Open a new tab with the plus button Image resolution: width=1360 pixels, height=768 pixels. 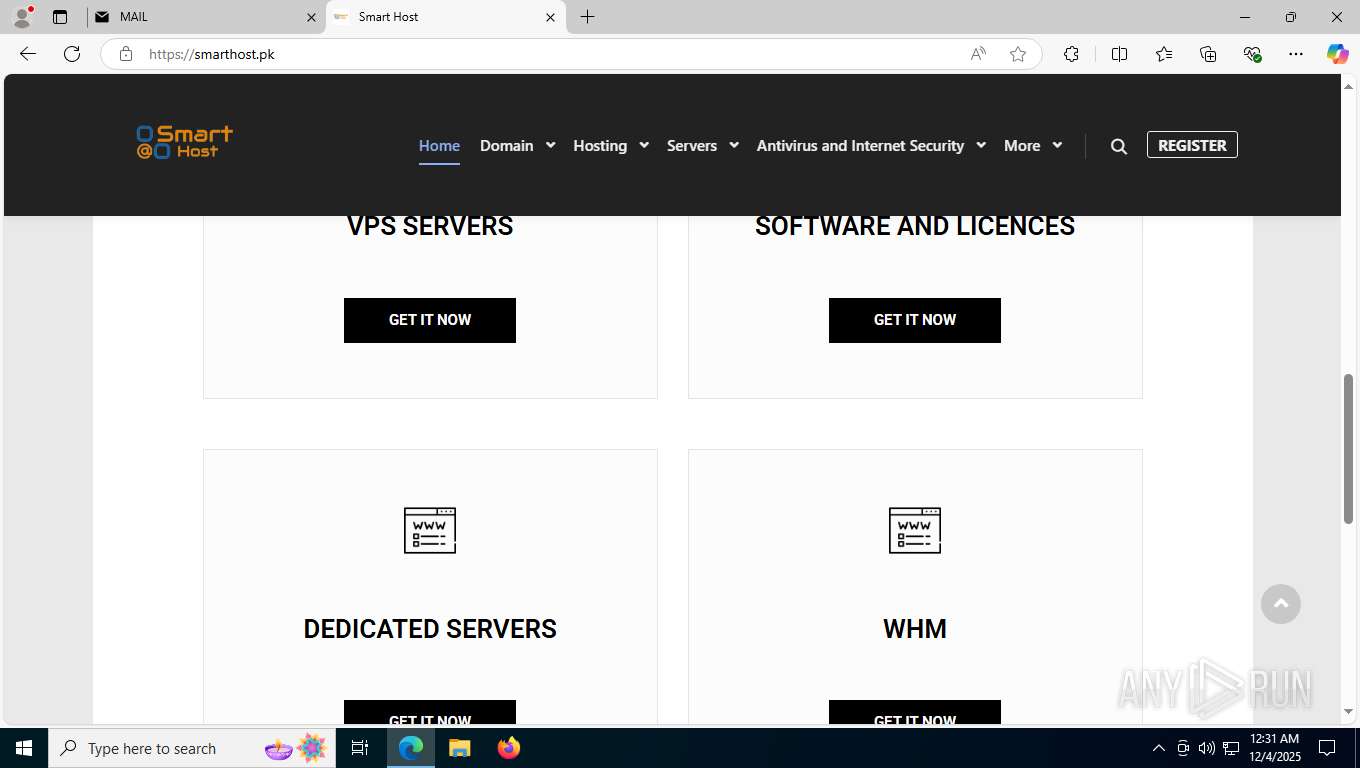pyautogui.click(x=587, y=17)
